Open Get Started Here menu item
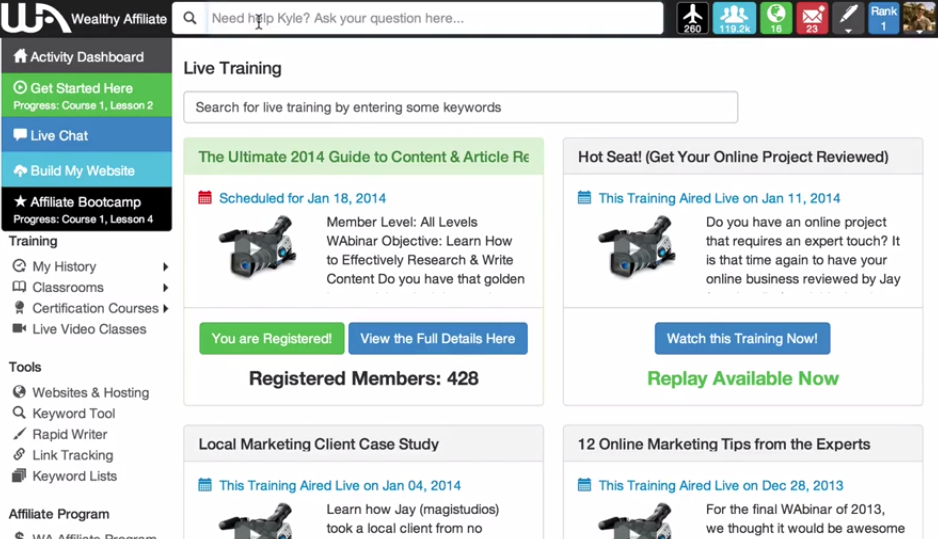Screen dimensions: 938x539 pyautogui.click(x=87, y=95)
